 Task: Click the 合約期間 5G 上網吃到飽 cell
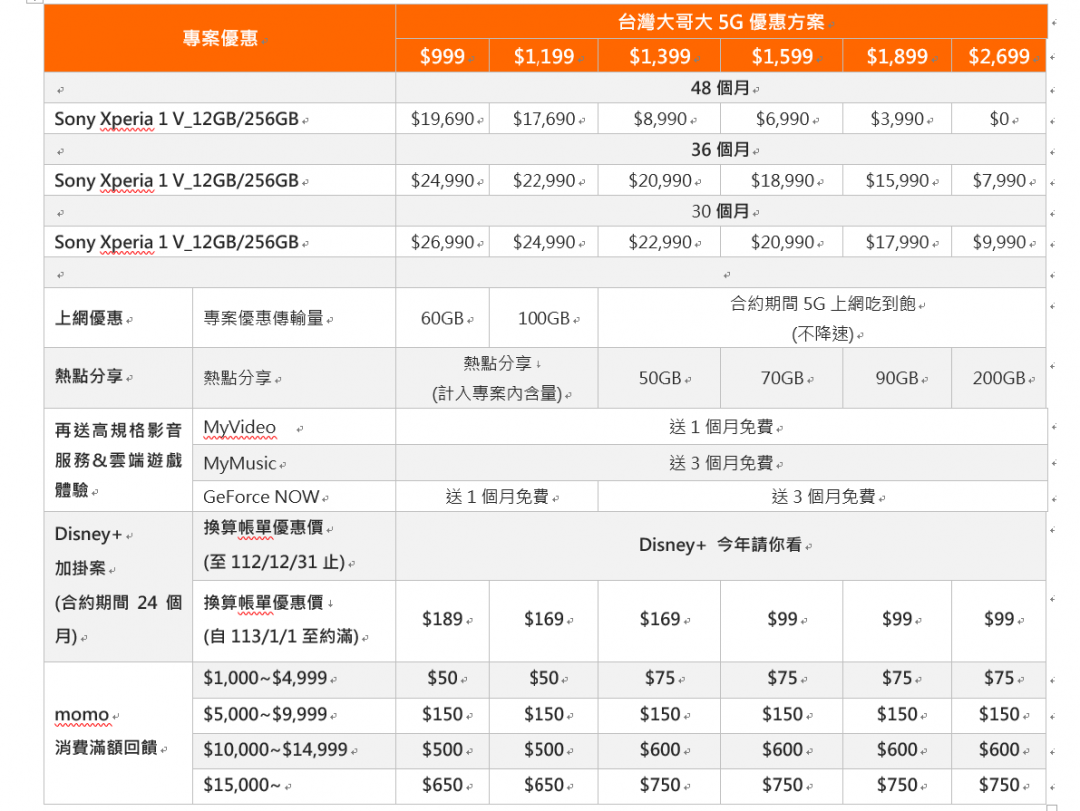821,318
